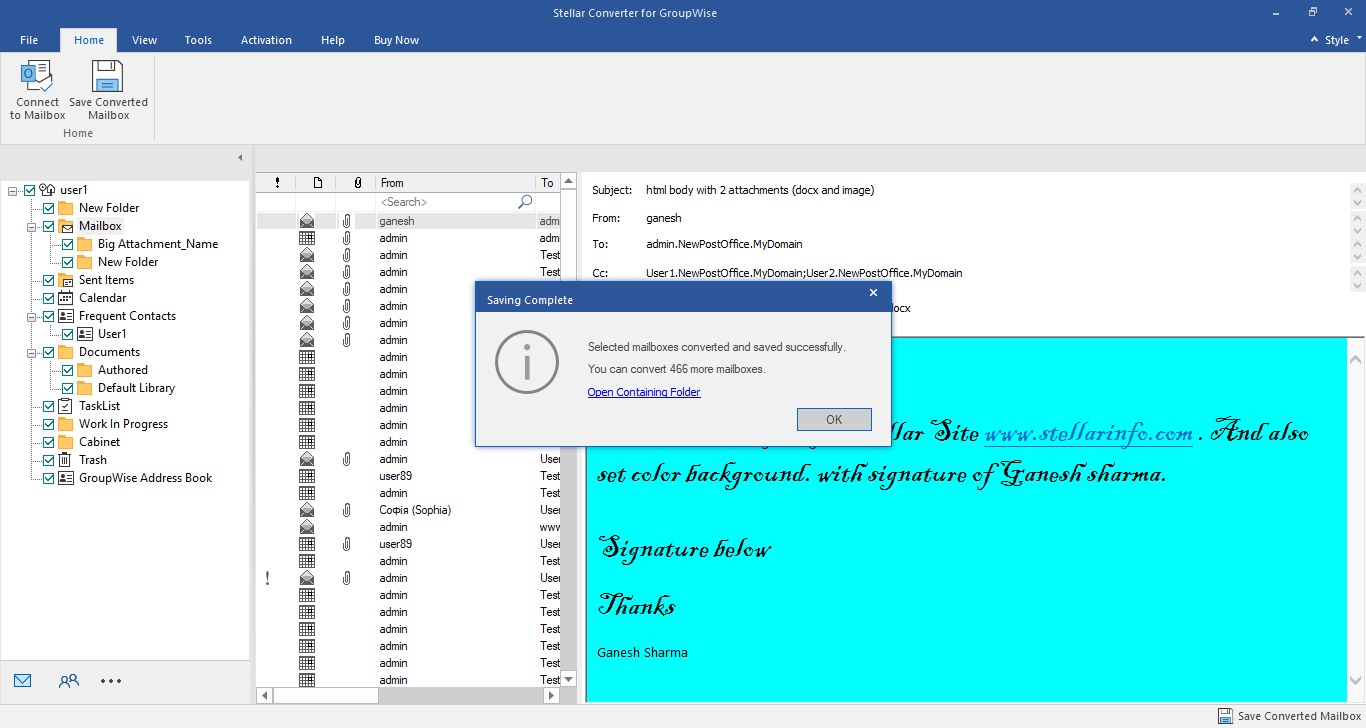
Task: Open the File menu
Action: point(29,40)
